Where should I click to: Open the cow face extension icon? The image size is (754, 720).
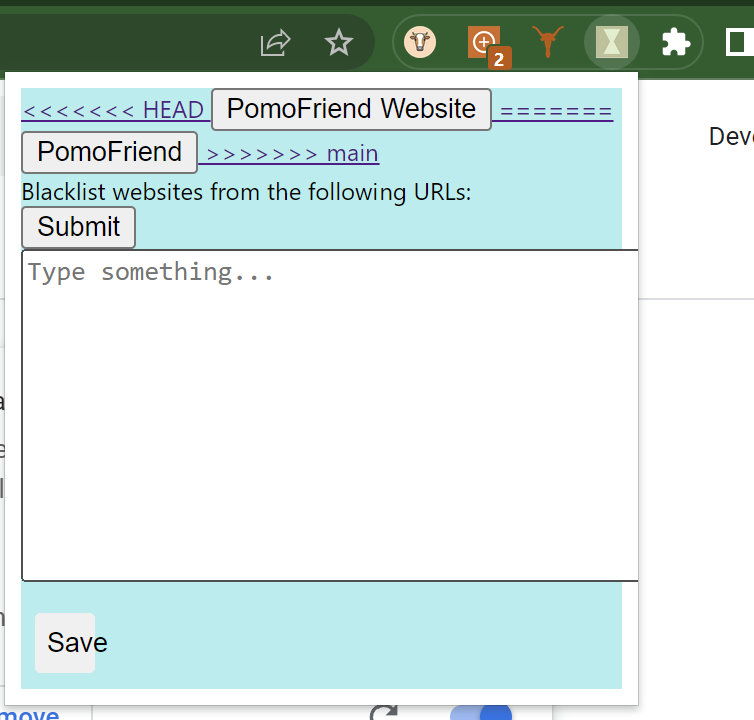coord(420,42)
